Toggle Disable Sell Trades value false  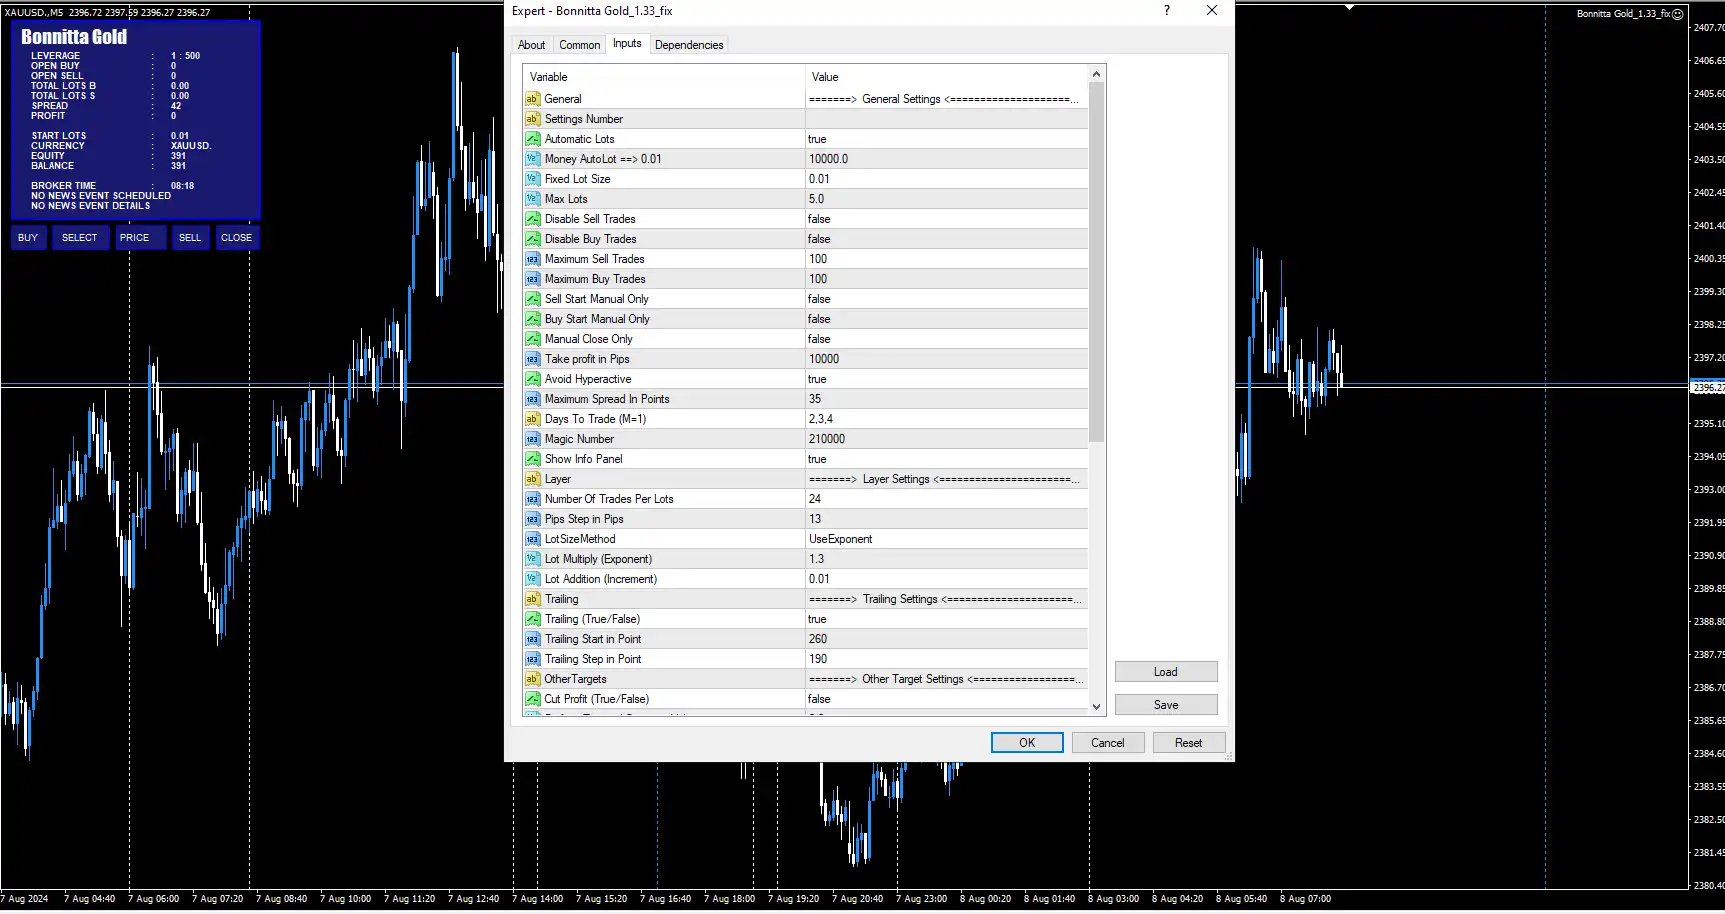(946, 219)
